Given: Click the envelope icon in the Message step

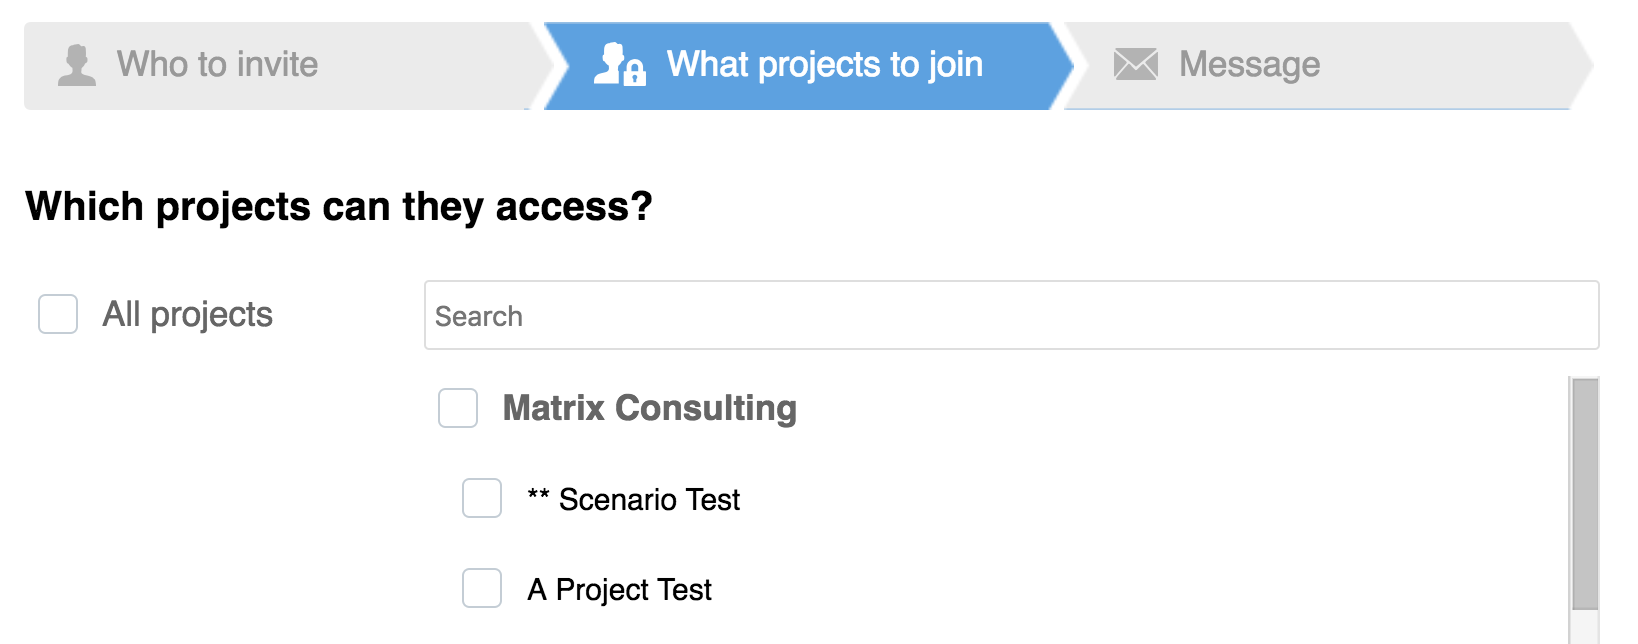Looking at the screenshot, I should 1135,65.
